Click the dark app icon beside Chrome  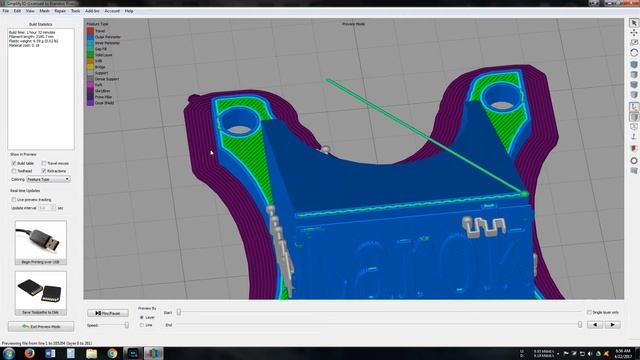pos(133,353)
